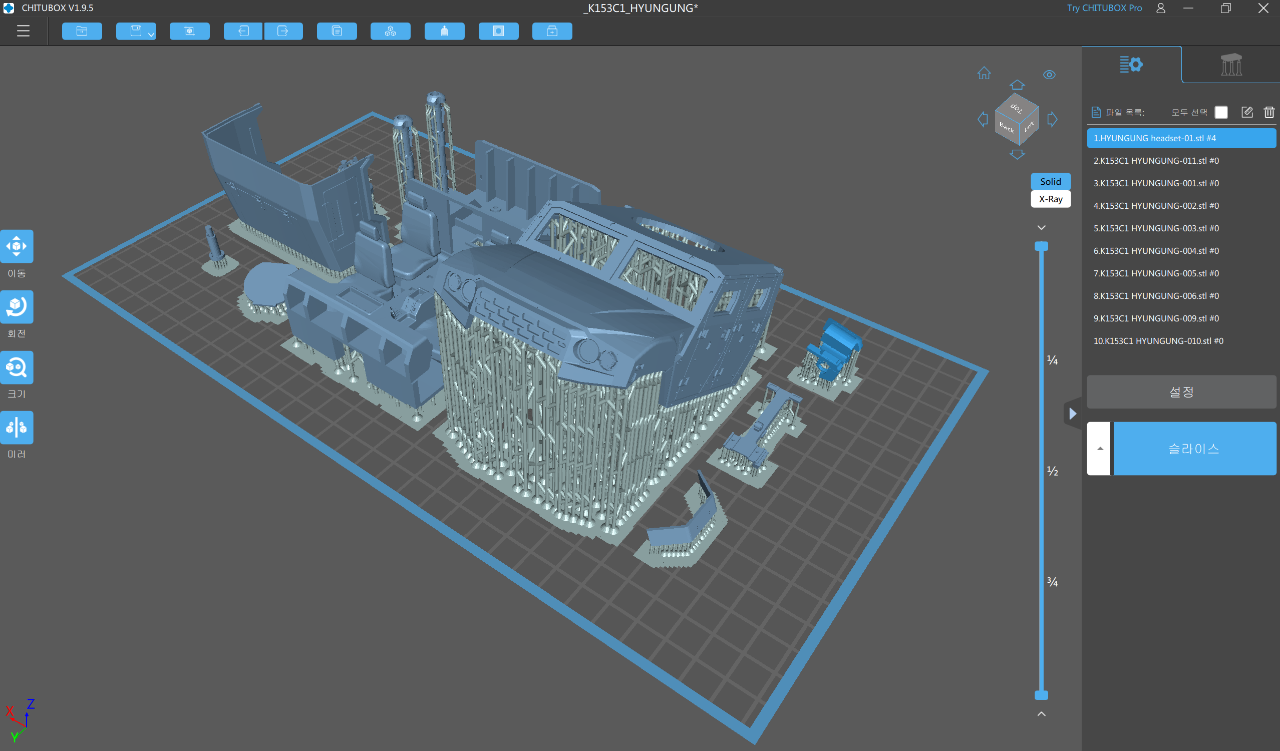The height and width of the screenshot is (751, 1280).
Task: Switch to the supports settings tab
Action: pos(1231,65)
